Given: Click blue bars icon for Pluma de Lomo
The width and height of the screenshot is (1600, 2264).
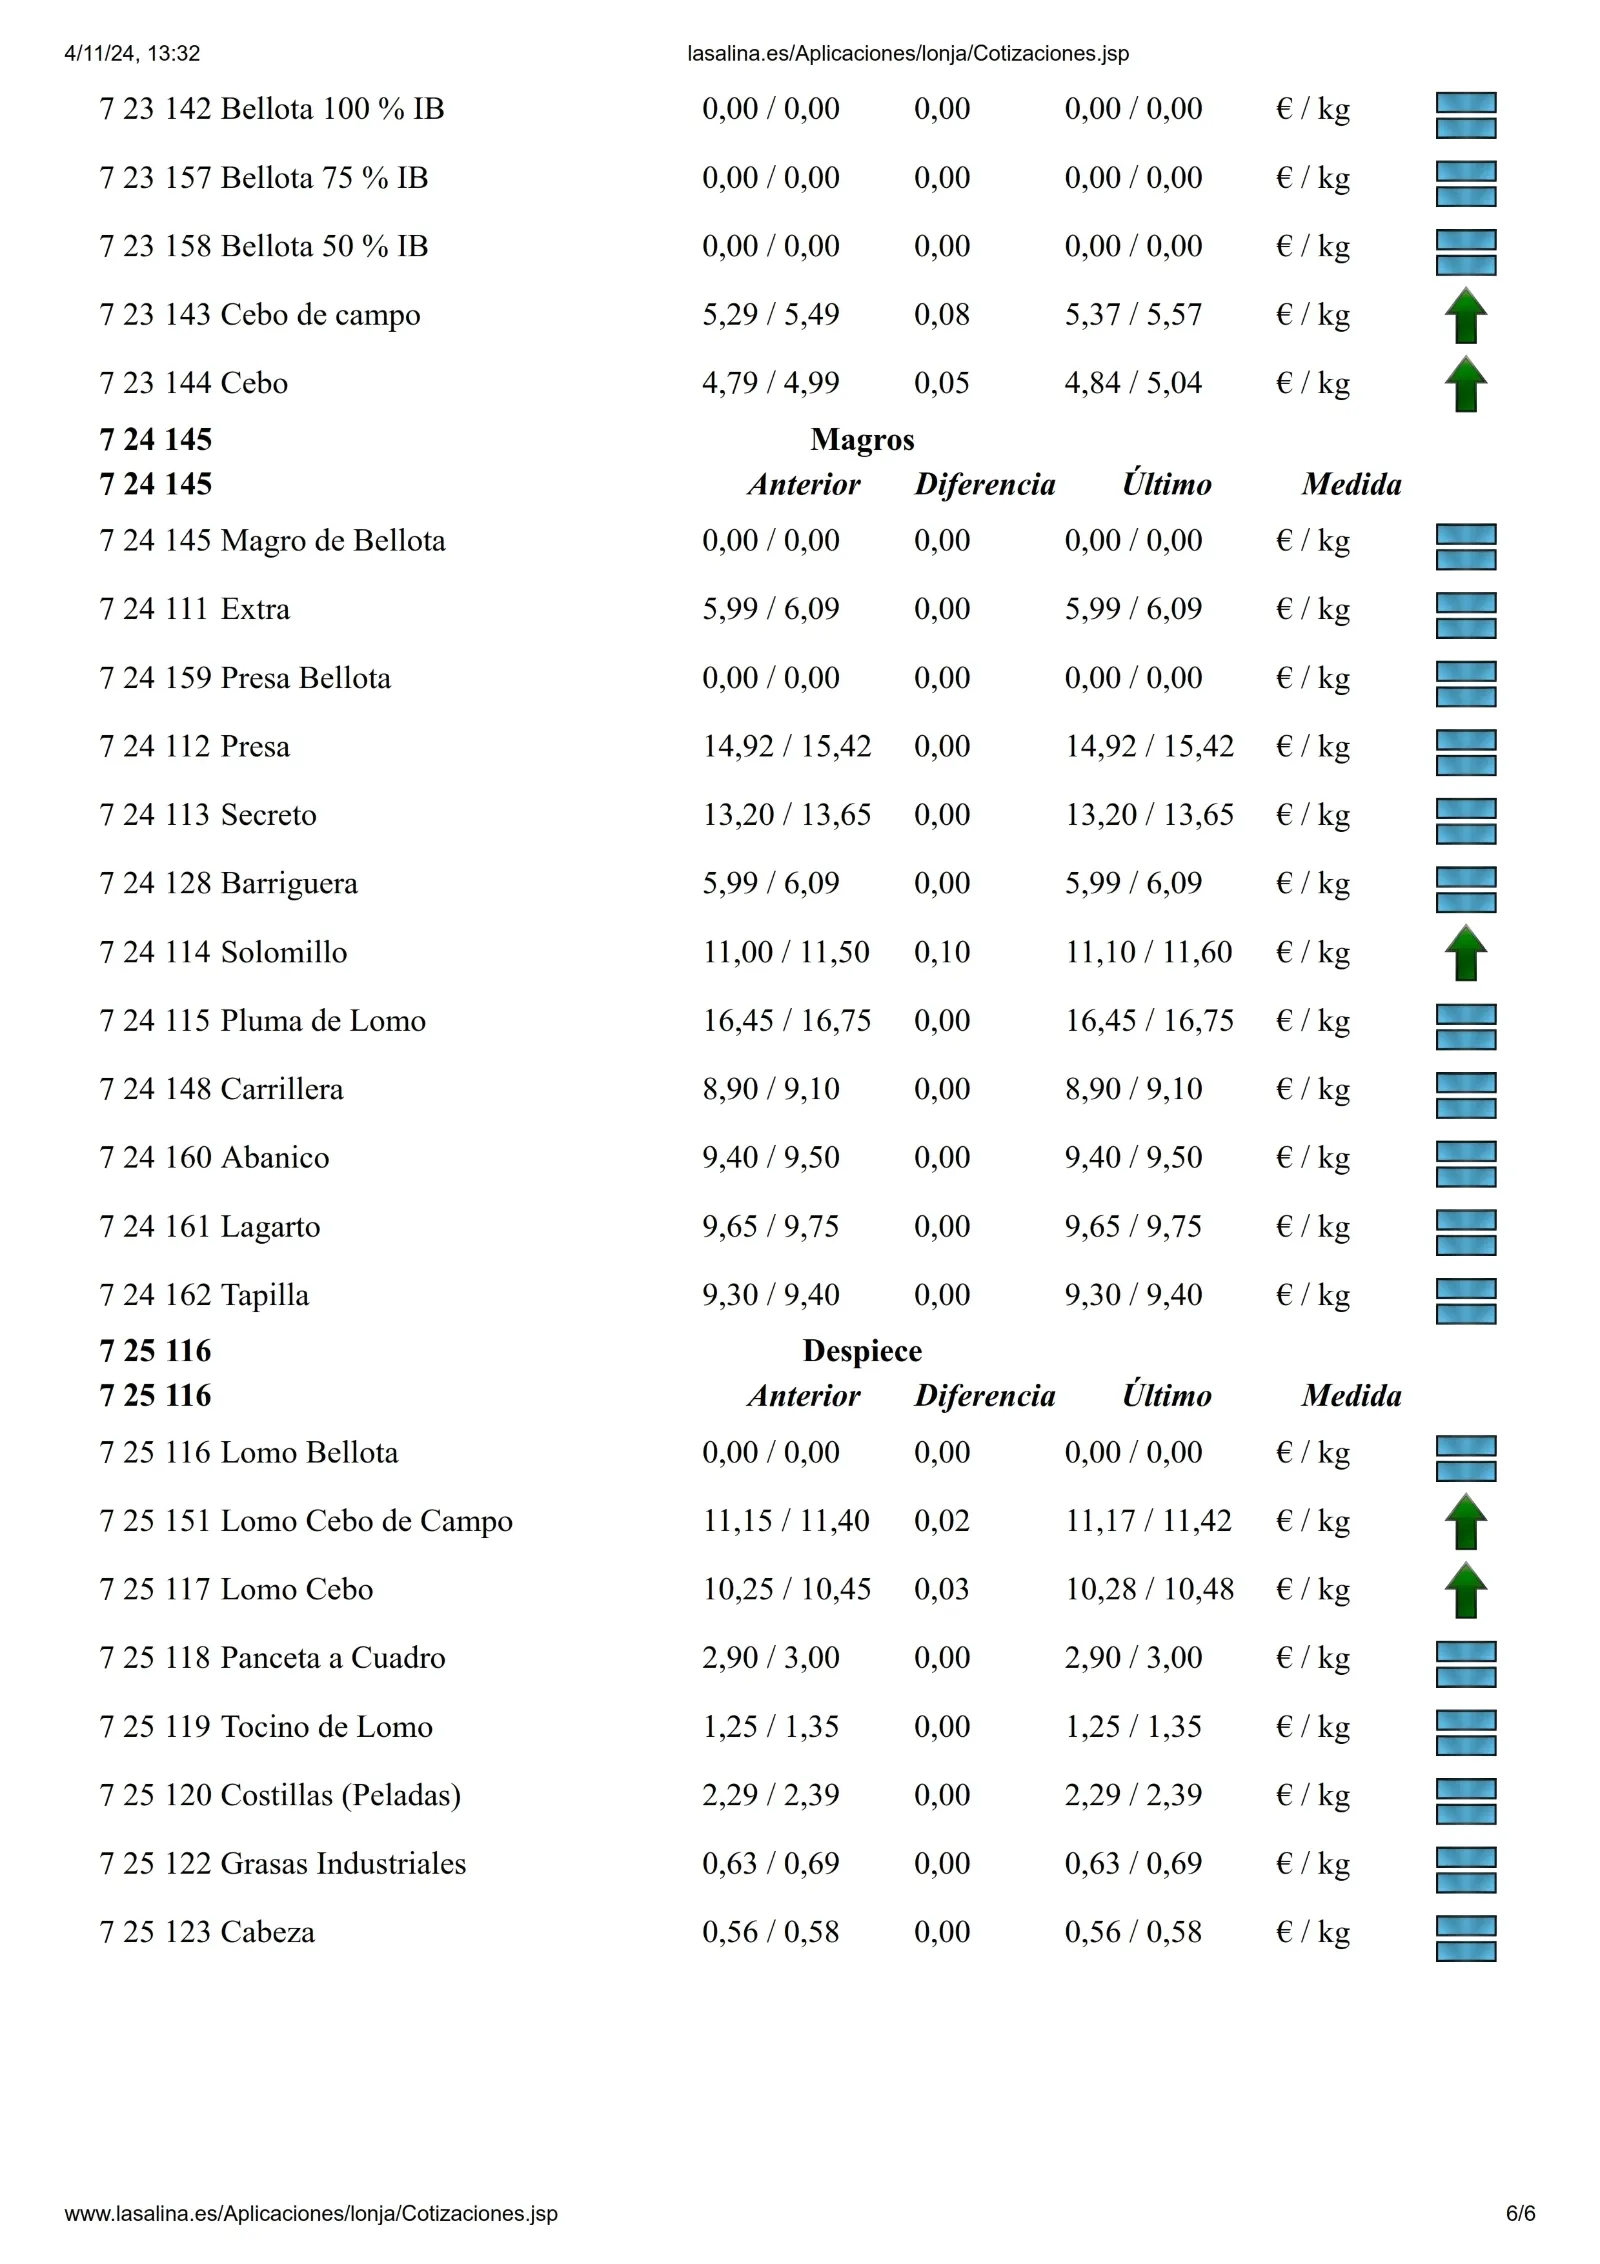Looking at the screenshot, I should (x=1466, y=1027).
